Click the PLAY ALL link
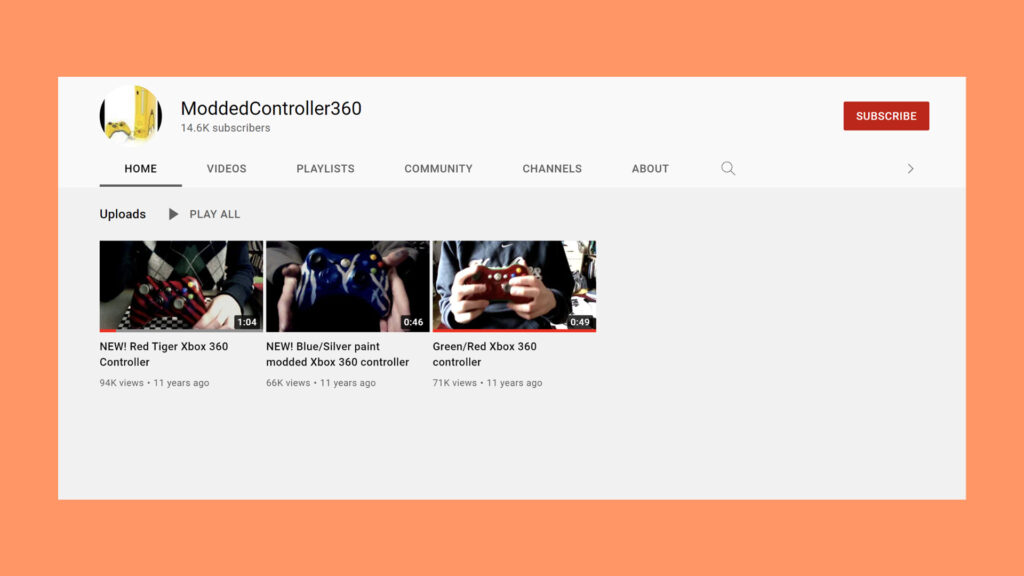 (x=215, y=214)
